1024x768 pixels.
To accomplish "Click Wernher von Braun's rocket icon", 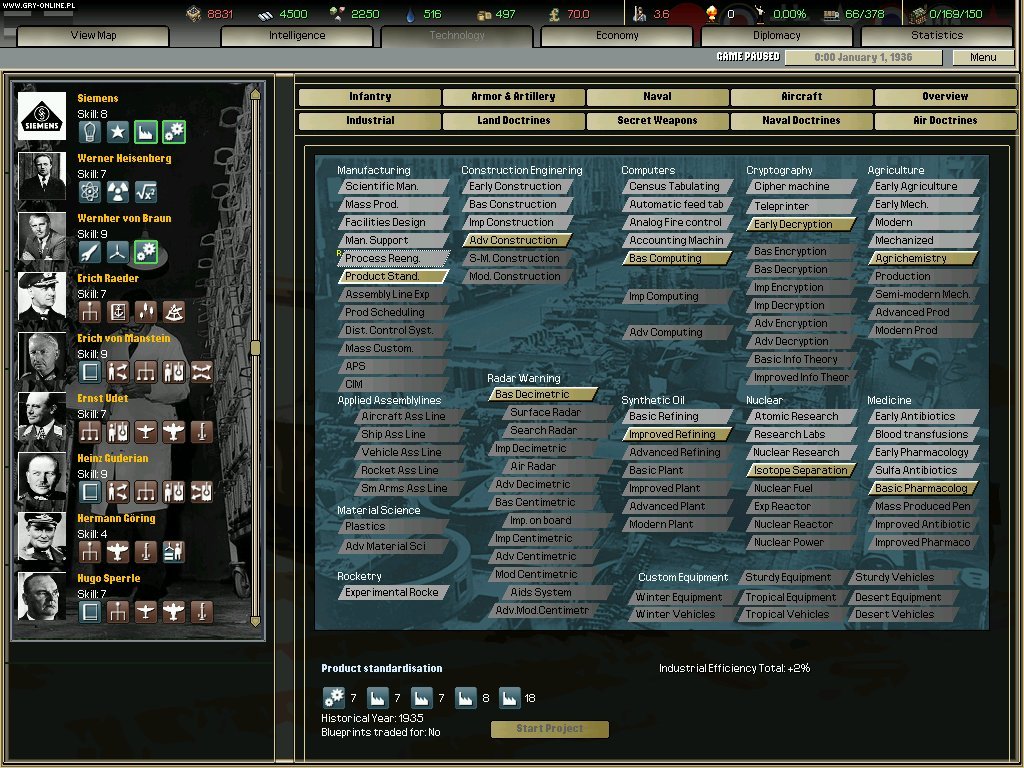I will click(90, 252).
